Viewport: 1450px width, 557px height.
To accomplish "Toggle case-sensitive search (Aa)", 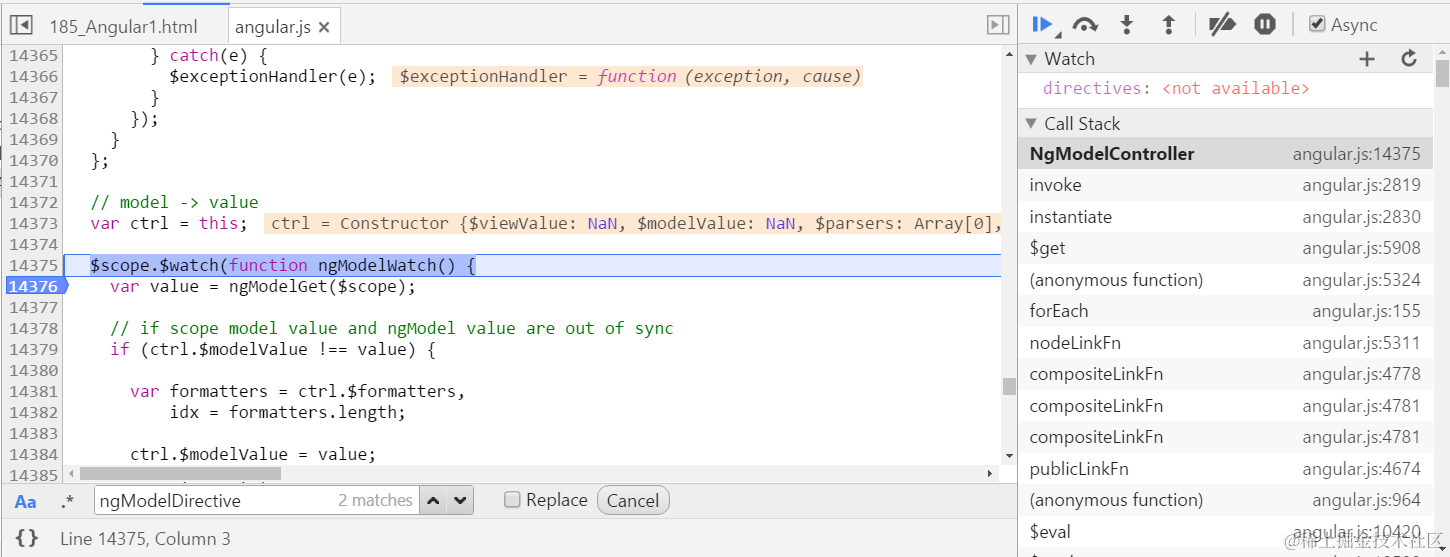I will point(26,501).
